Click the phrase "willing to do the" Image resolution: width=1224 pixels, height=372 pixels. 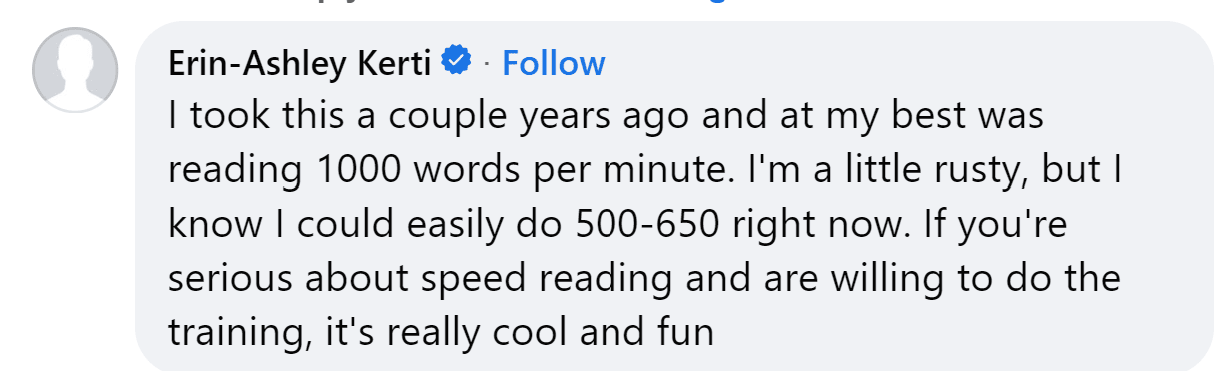pyautogui.click(x=984, y=279)
